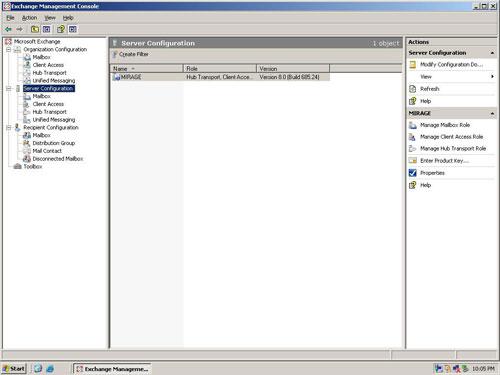The image size is (500, 375).
Task: Open the Help menu in the menu bar
Action: point(68,18)
